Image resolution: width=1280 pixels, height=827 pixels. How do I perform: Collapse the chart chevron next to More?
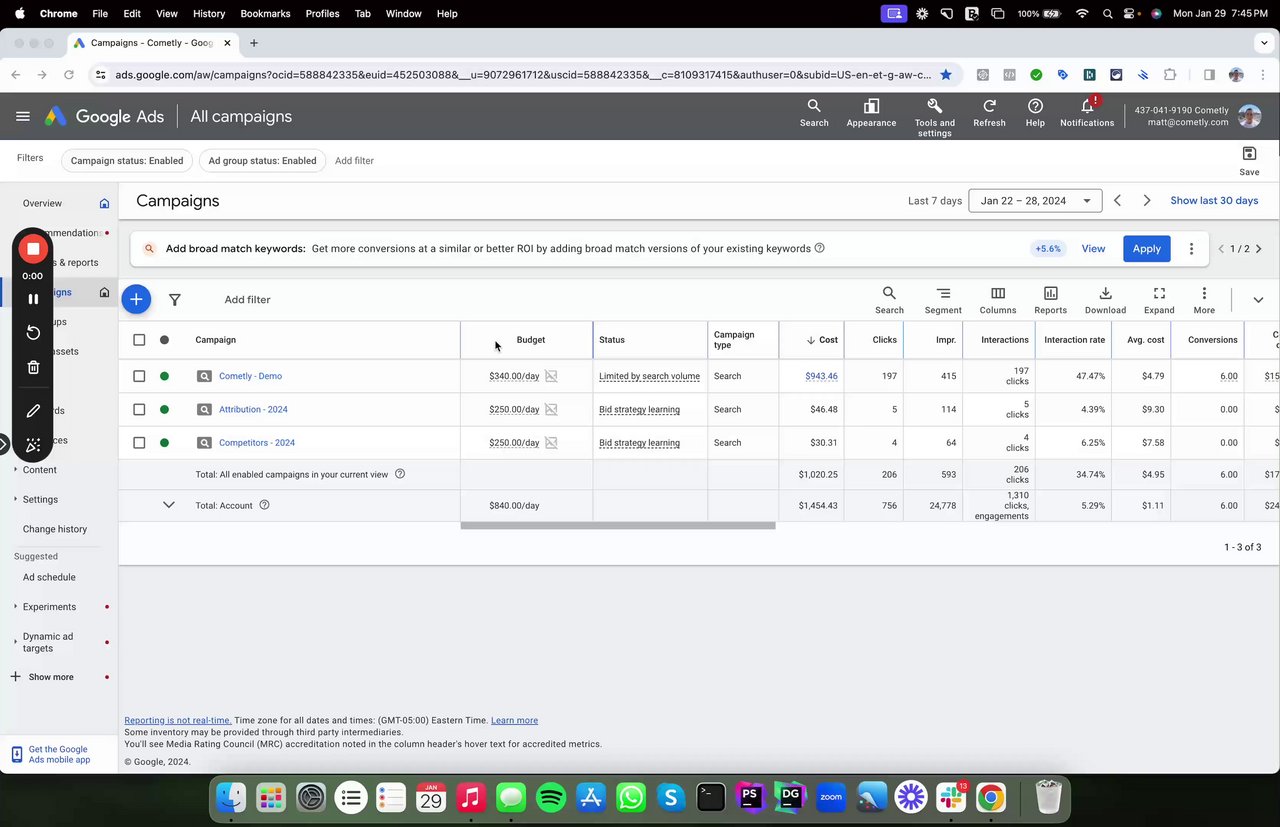click(1258, 299)
